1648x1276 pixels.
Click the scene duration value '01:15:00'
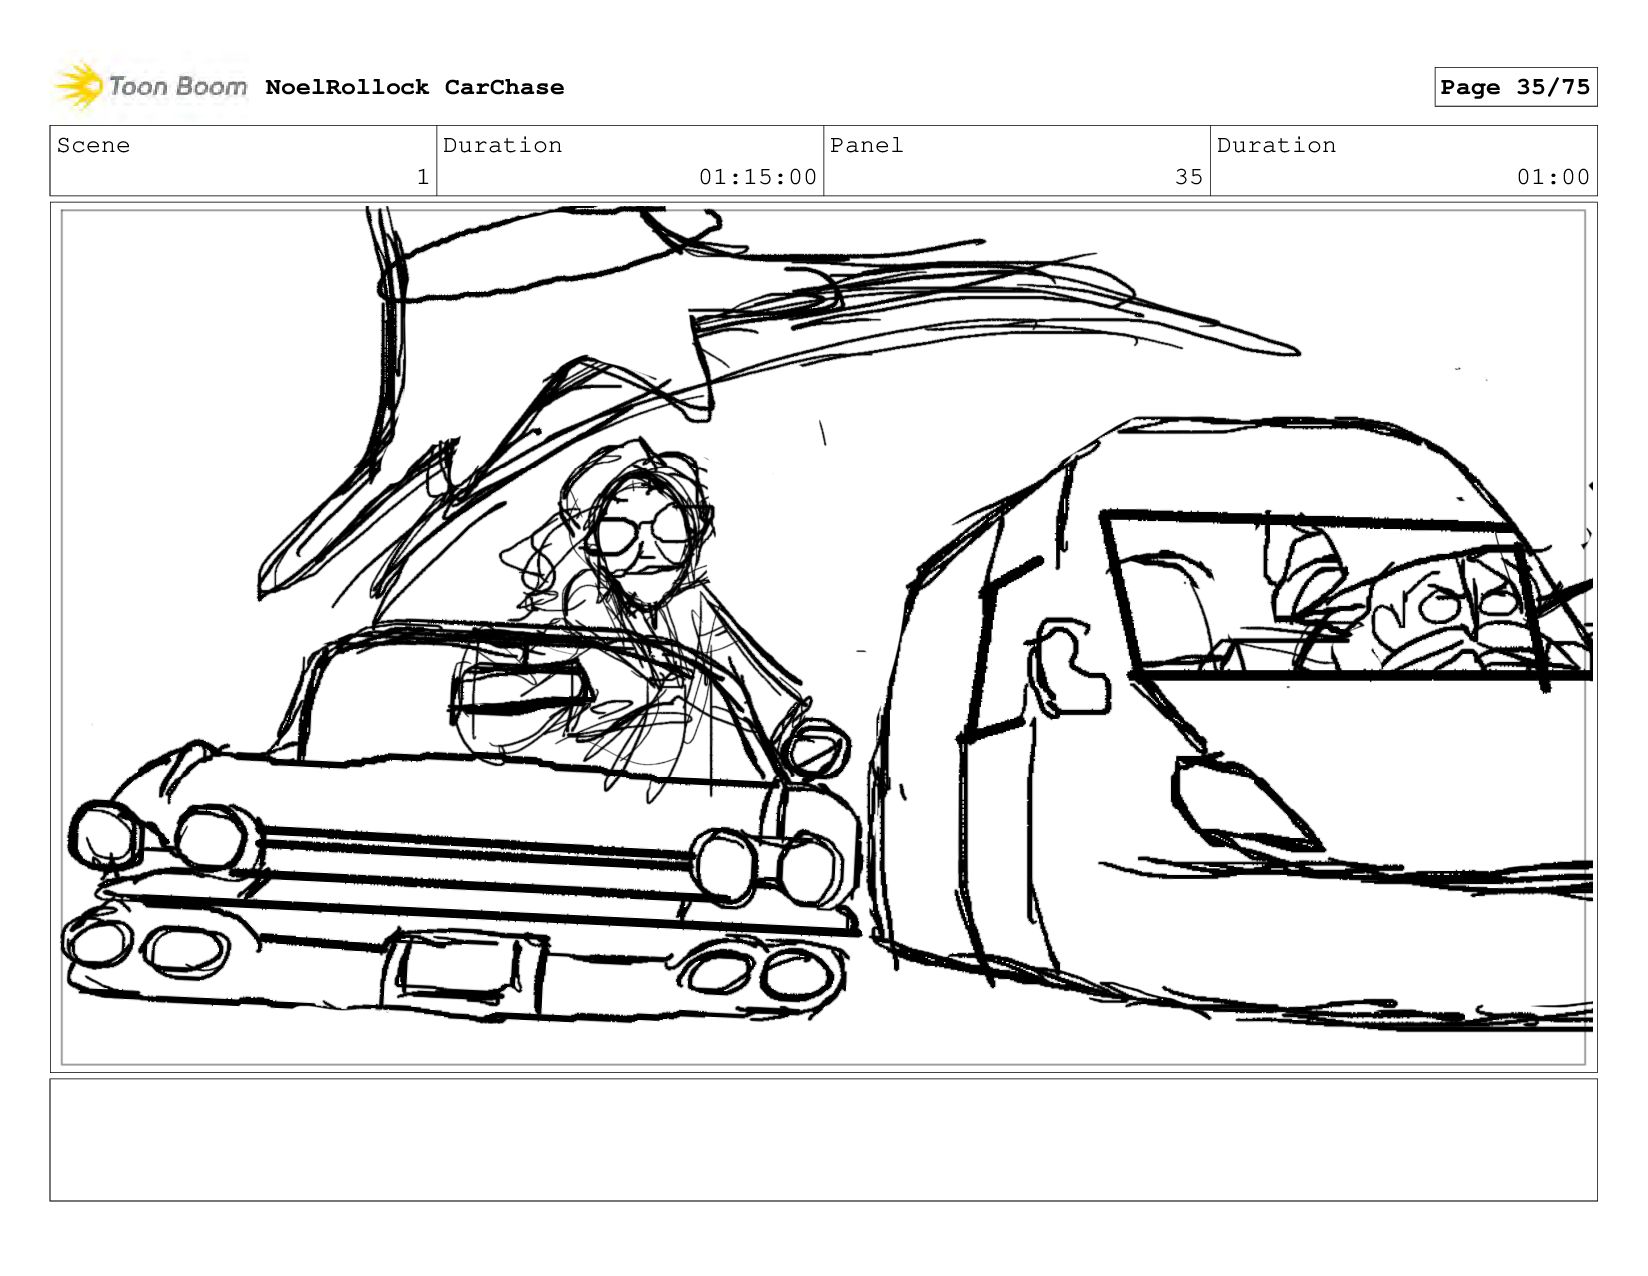coord(758,177)
